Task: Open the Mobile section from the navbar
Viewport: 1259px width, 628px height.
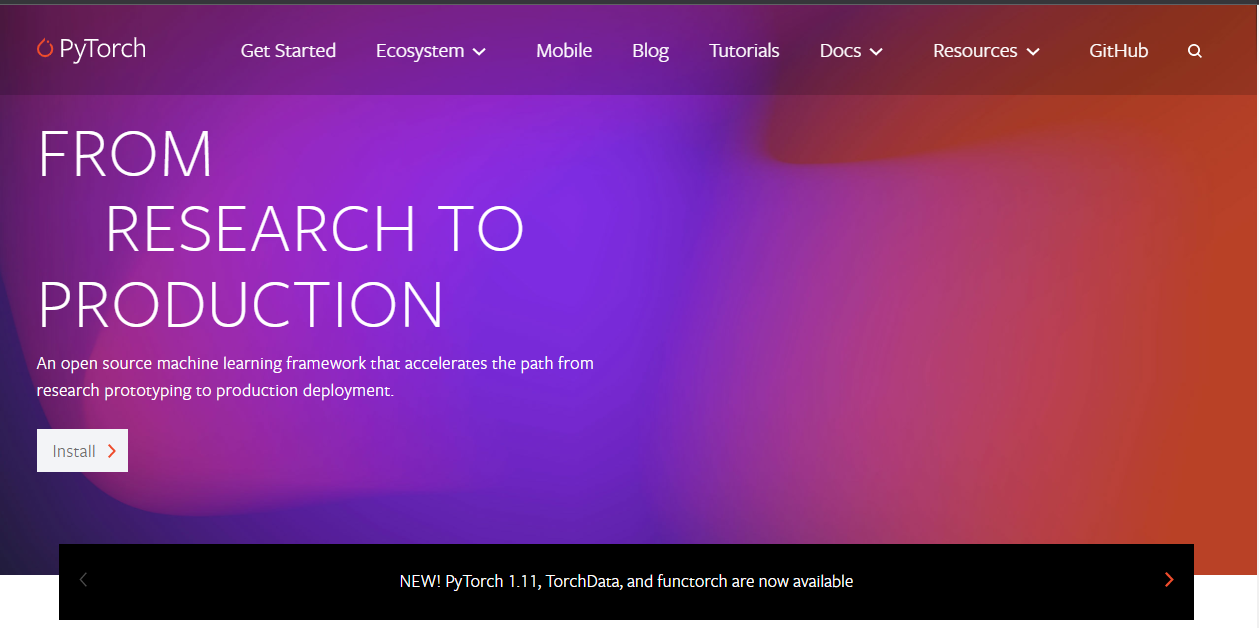Action: pos(563,50)
